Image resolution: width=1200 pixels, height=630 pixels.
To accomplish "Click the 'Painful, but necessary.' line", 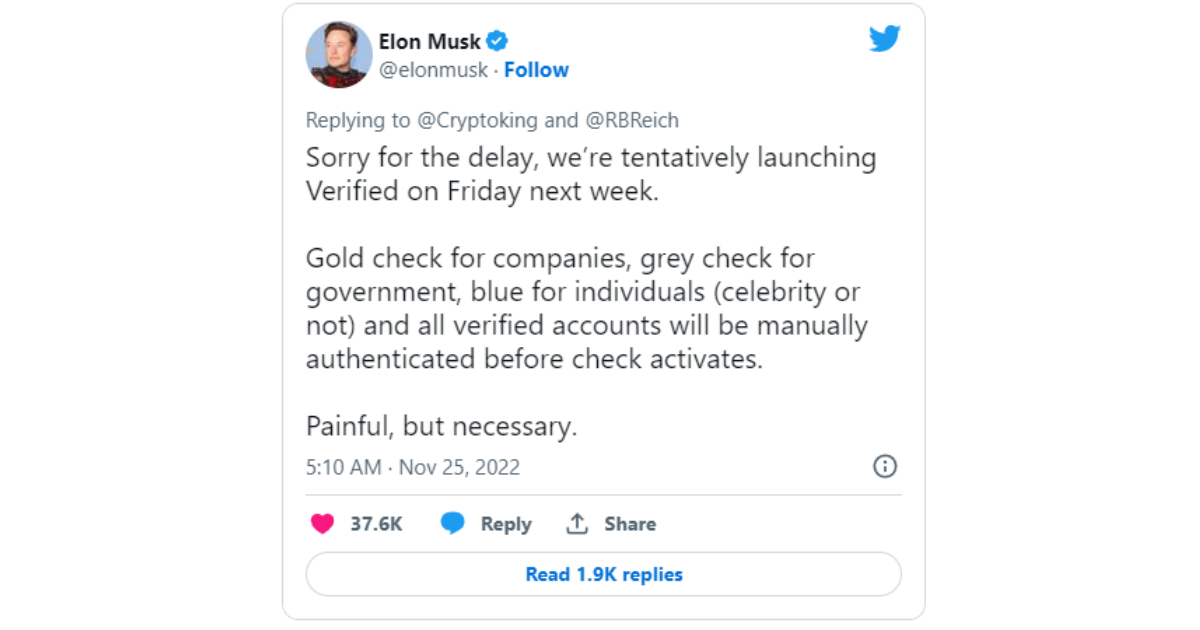I will click(x=442, y=427).
